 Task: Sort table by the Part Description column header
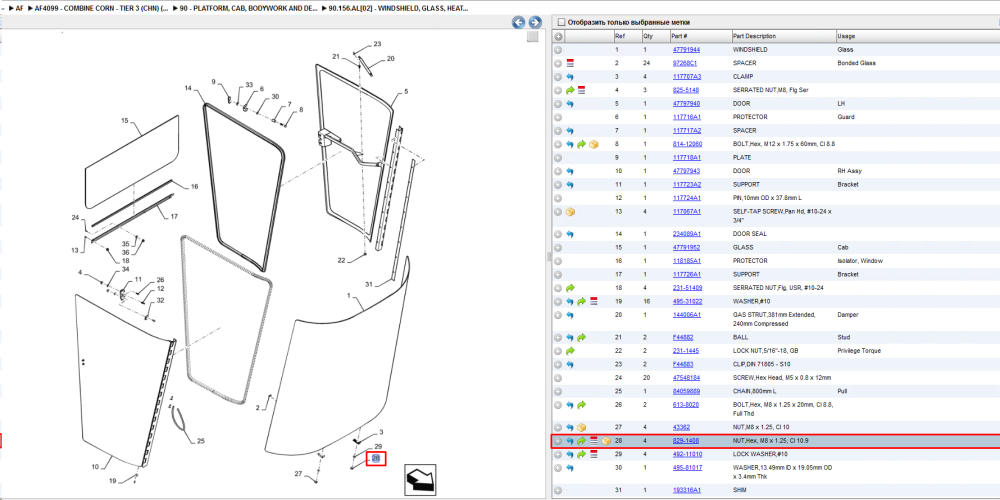click(783, 36)
